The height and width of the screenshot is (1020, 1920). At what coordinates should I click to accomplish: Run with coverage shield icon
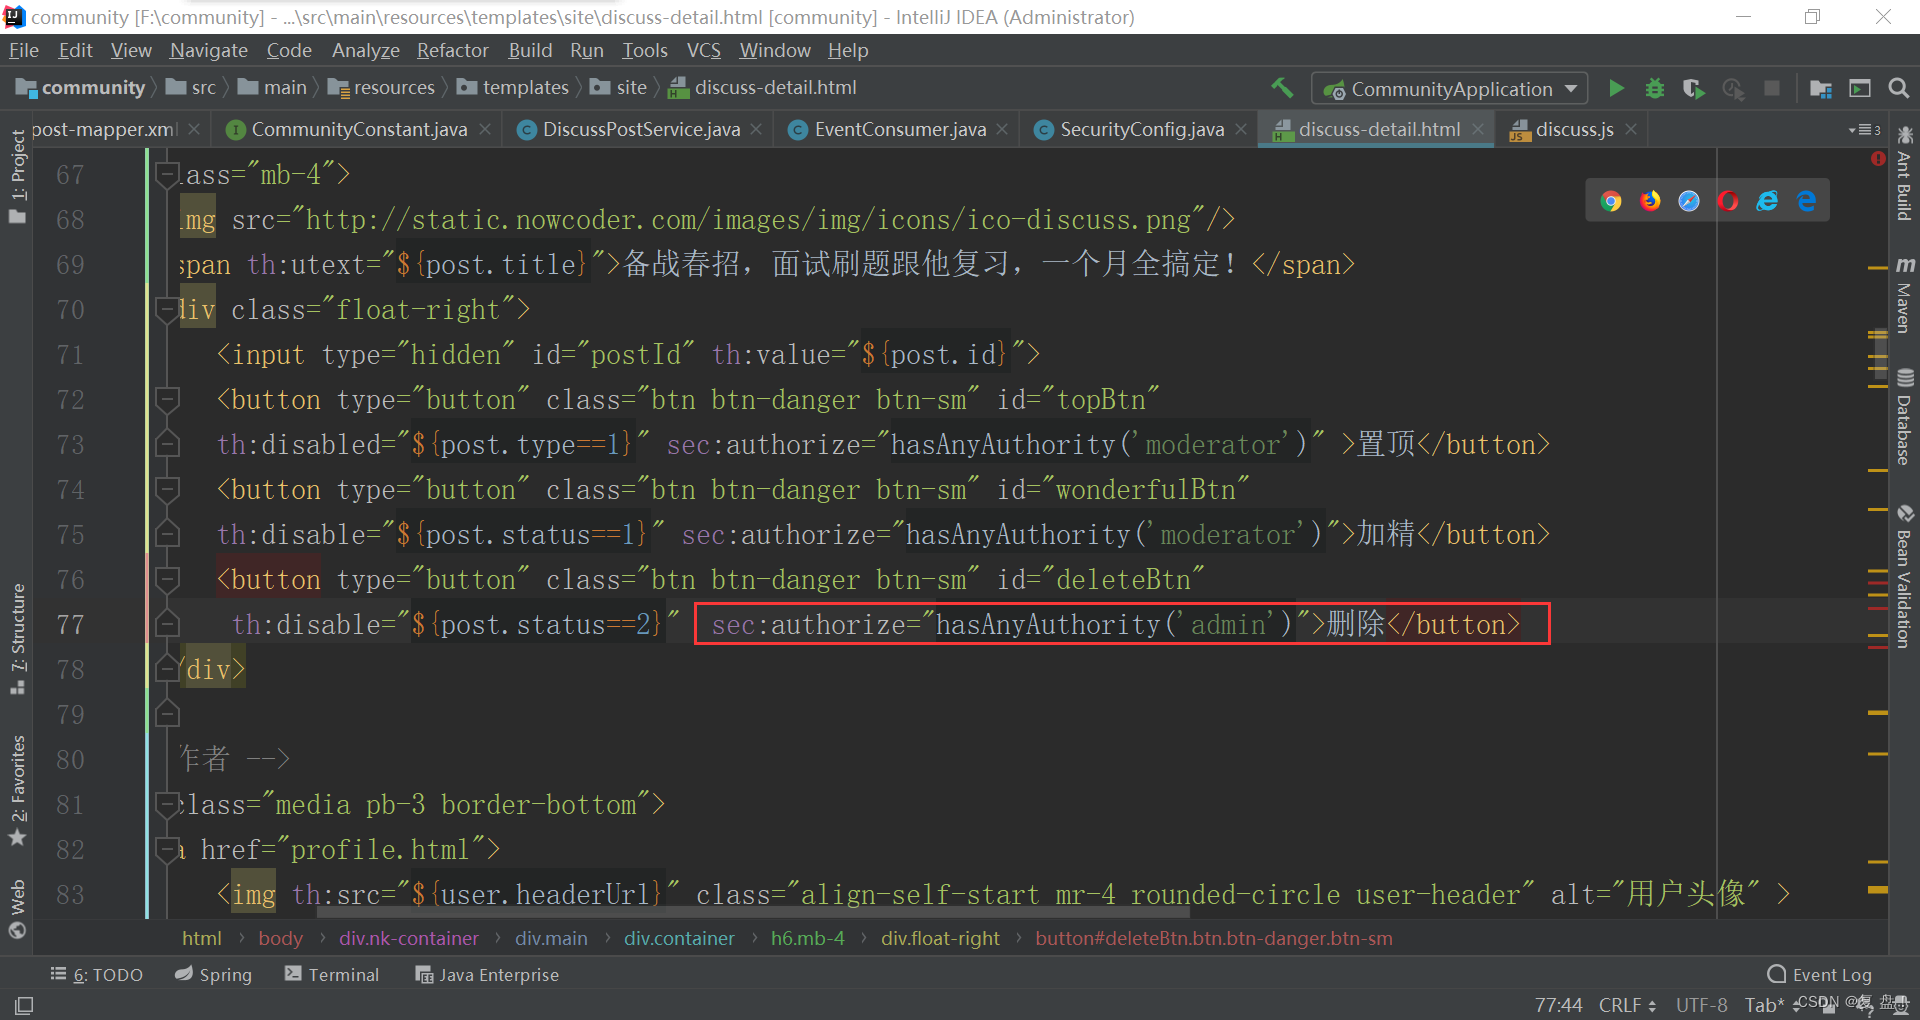point(1693,88)
